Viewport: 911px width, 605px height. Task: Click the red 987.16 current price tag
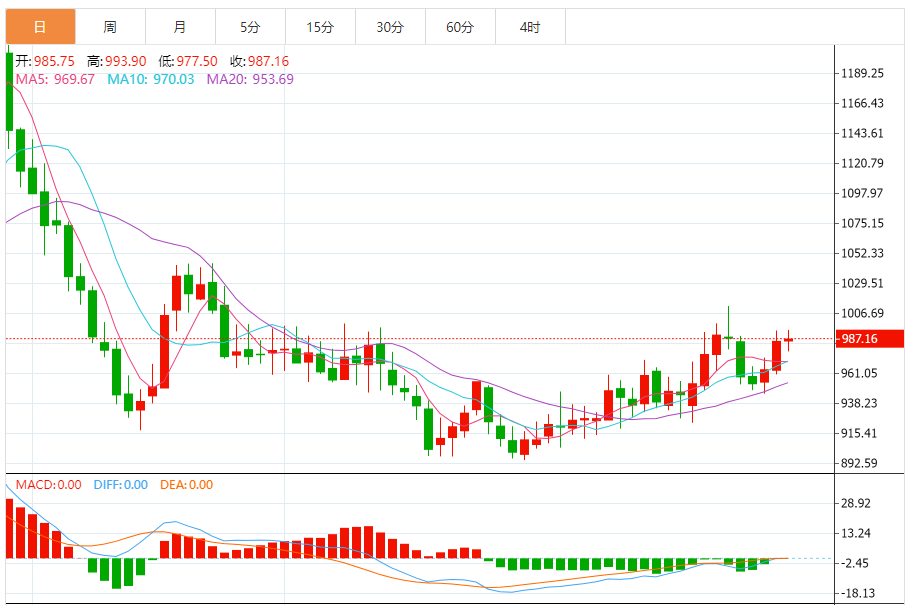870,338
